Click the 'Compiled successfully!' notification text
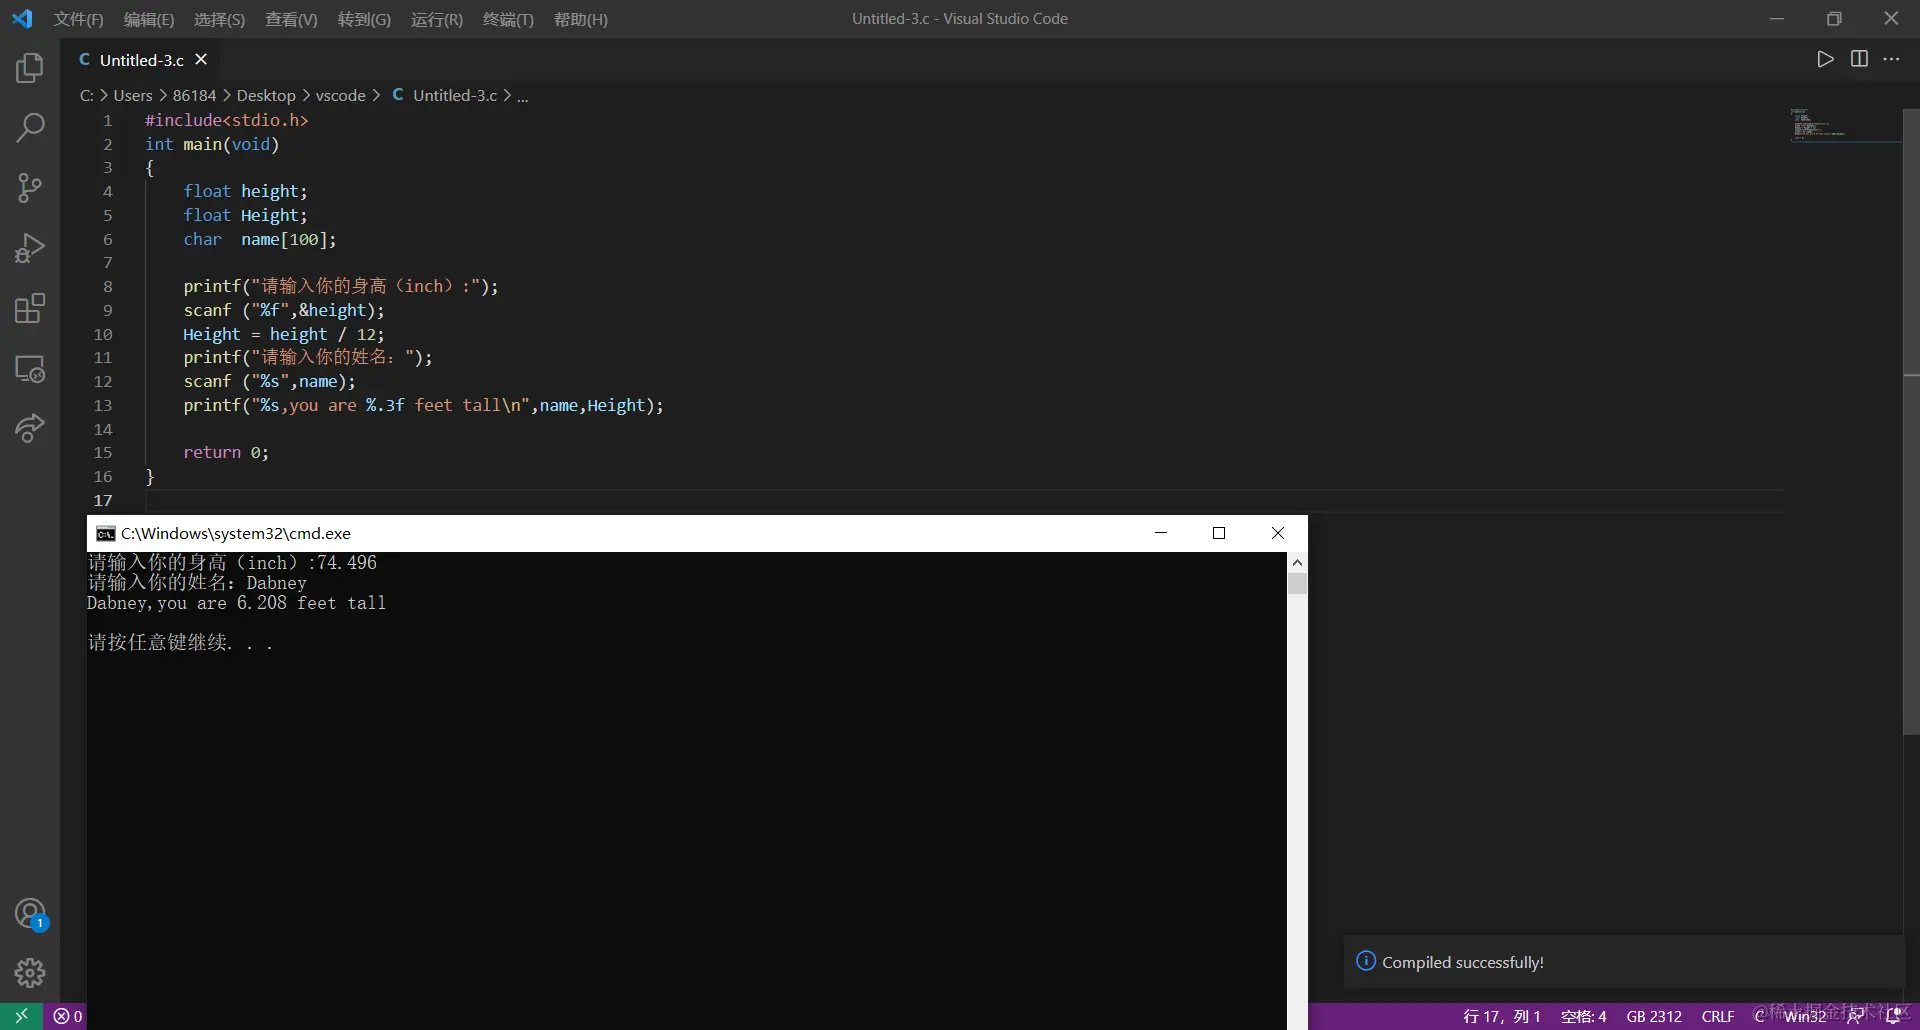 click(x=1463, y=962)
